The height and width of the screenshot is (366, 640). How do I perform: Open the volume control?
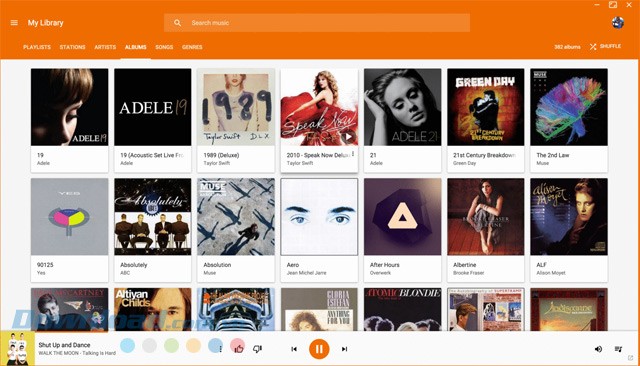pyautogui.click(x=598, y=349)
